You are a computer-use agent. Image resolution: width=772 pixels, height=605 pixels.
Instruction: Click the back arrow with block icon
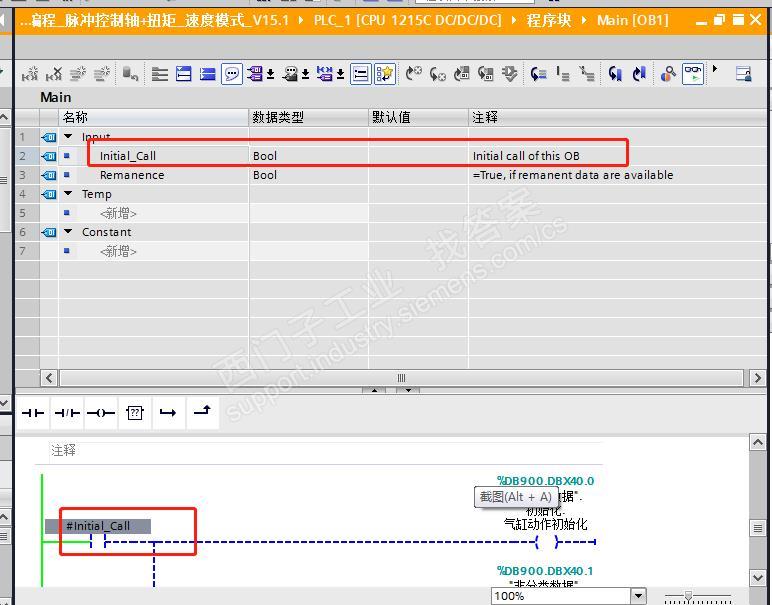click(485, 74)
